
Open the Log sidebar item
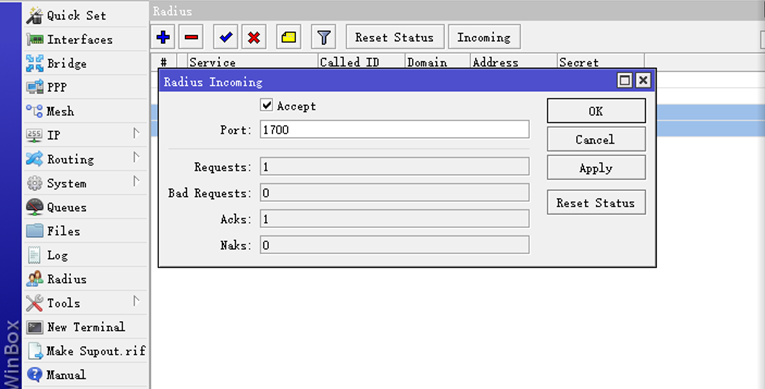point(86,255)
